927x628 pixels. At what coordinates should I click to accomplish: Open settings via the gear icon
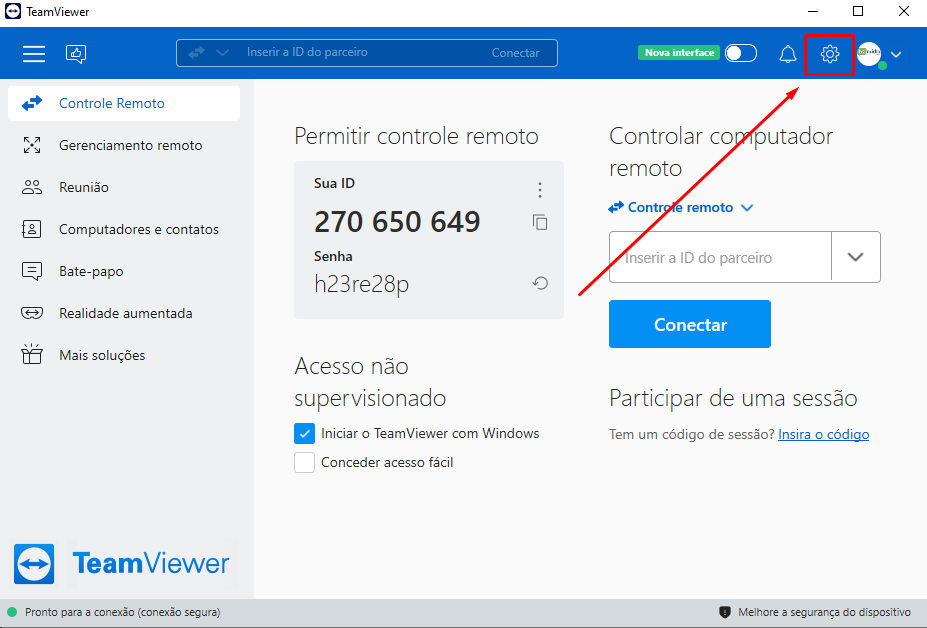[x=829, y=54]
